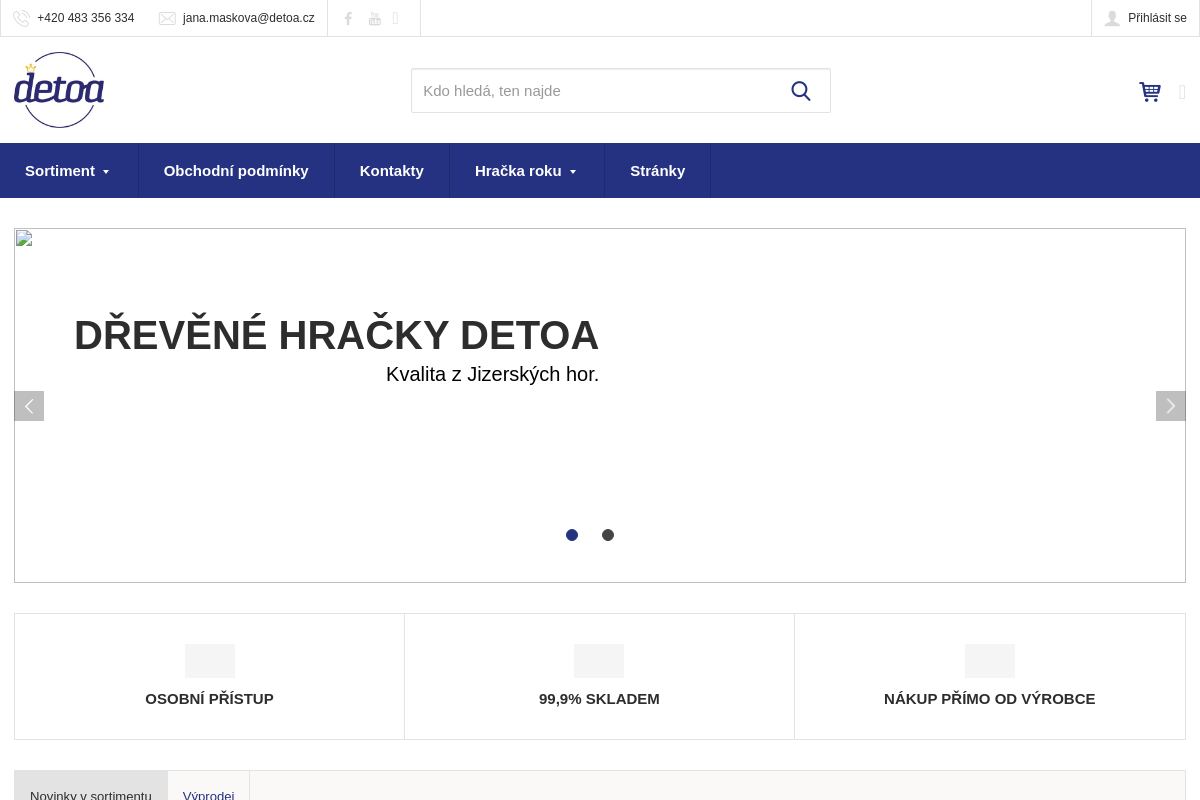Click the search magnifier button
The width and height of the screenshot is (1200, 800).
801,91
